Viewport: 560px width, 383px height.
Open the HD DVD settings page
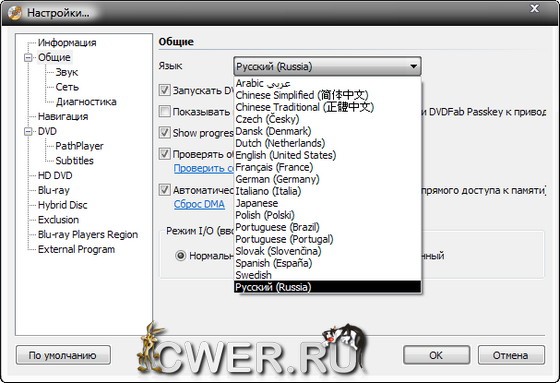click(x=55, y=175)
